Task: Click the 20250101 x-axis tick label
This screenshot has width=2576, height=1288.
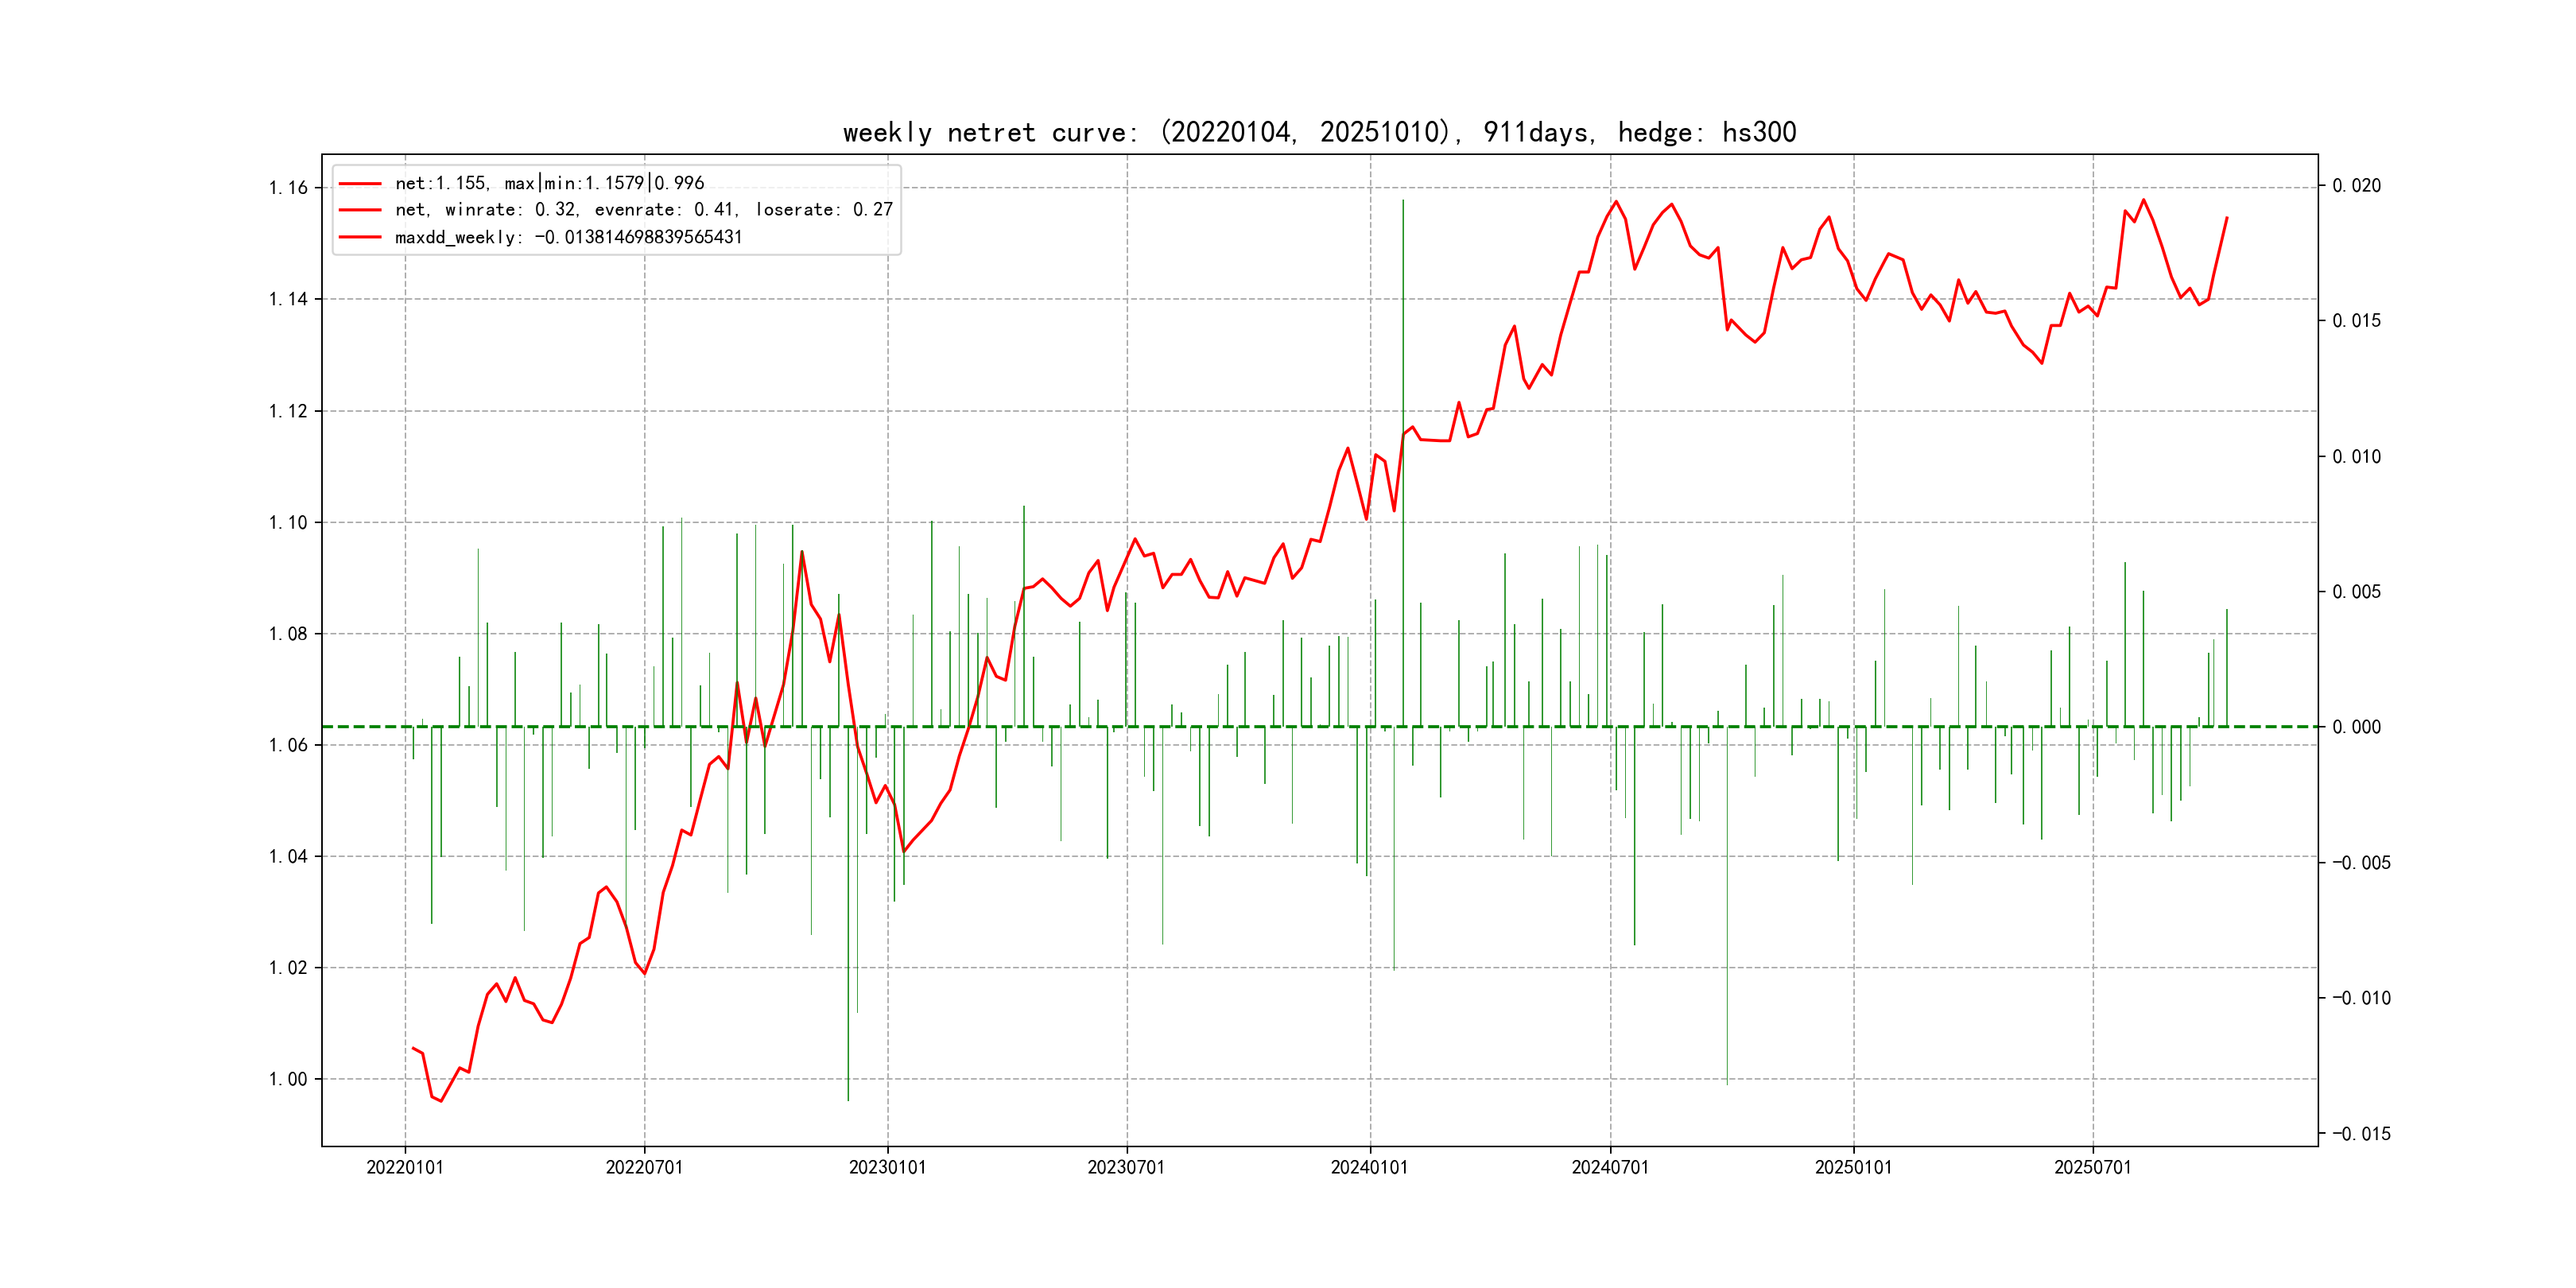Action: tap(1853, 1167)
